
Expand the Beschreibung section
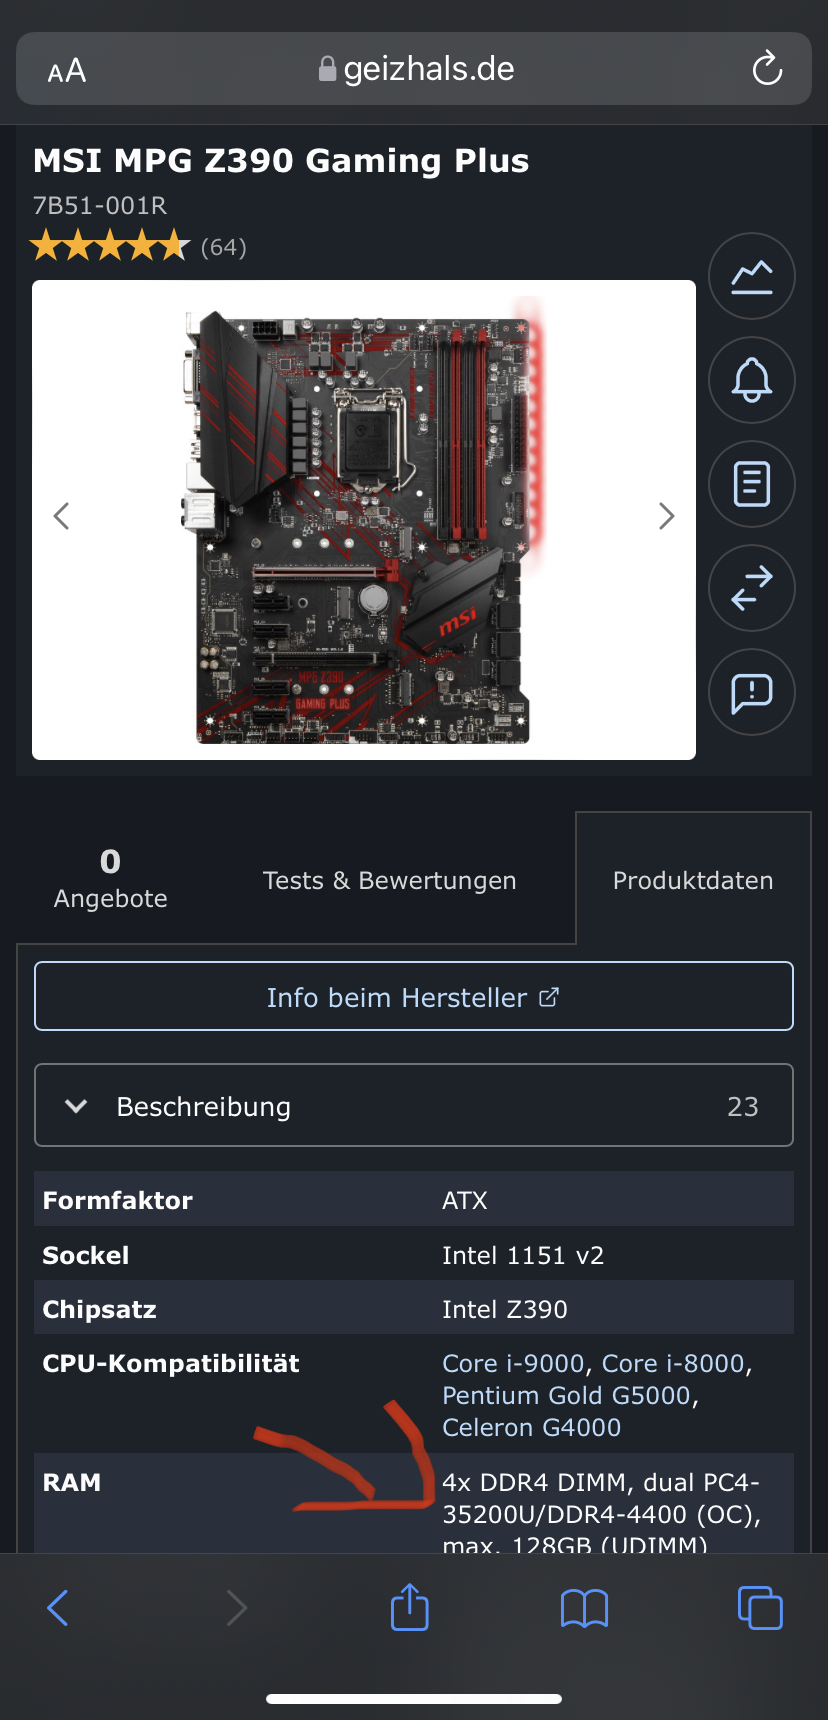[x=414, y=1105]
